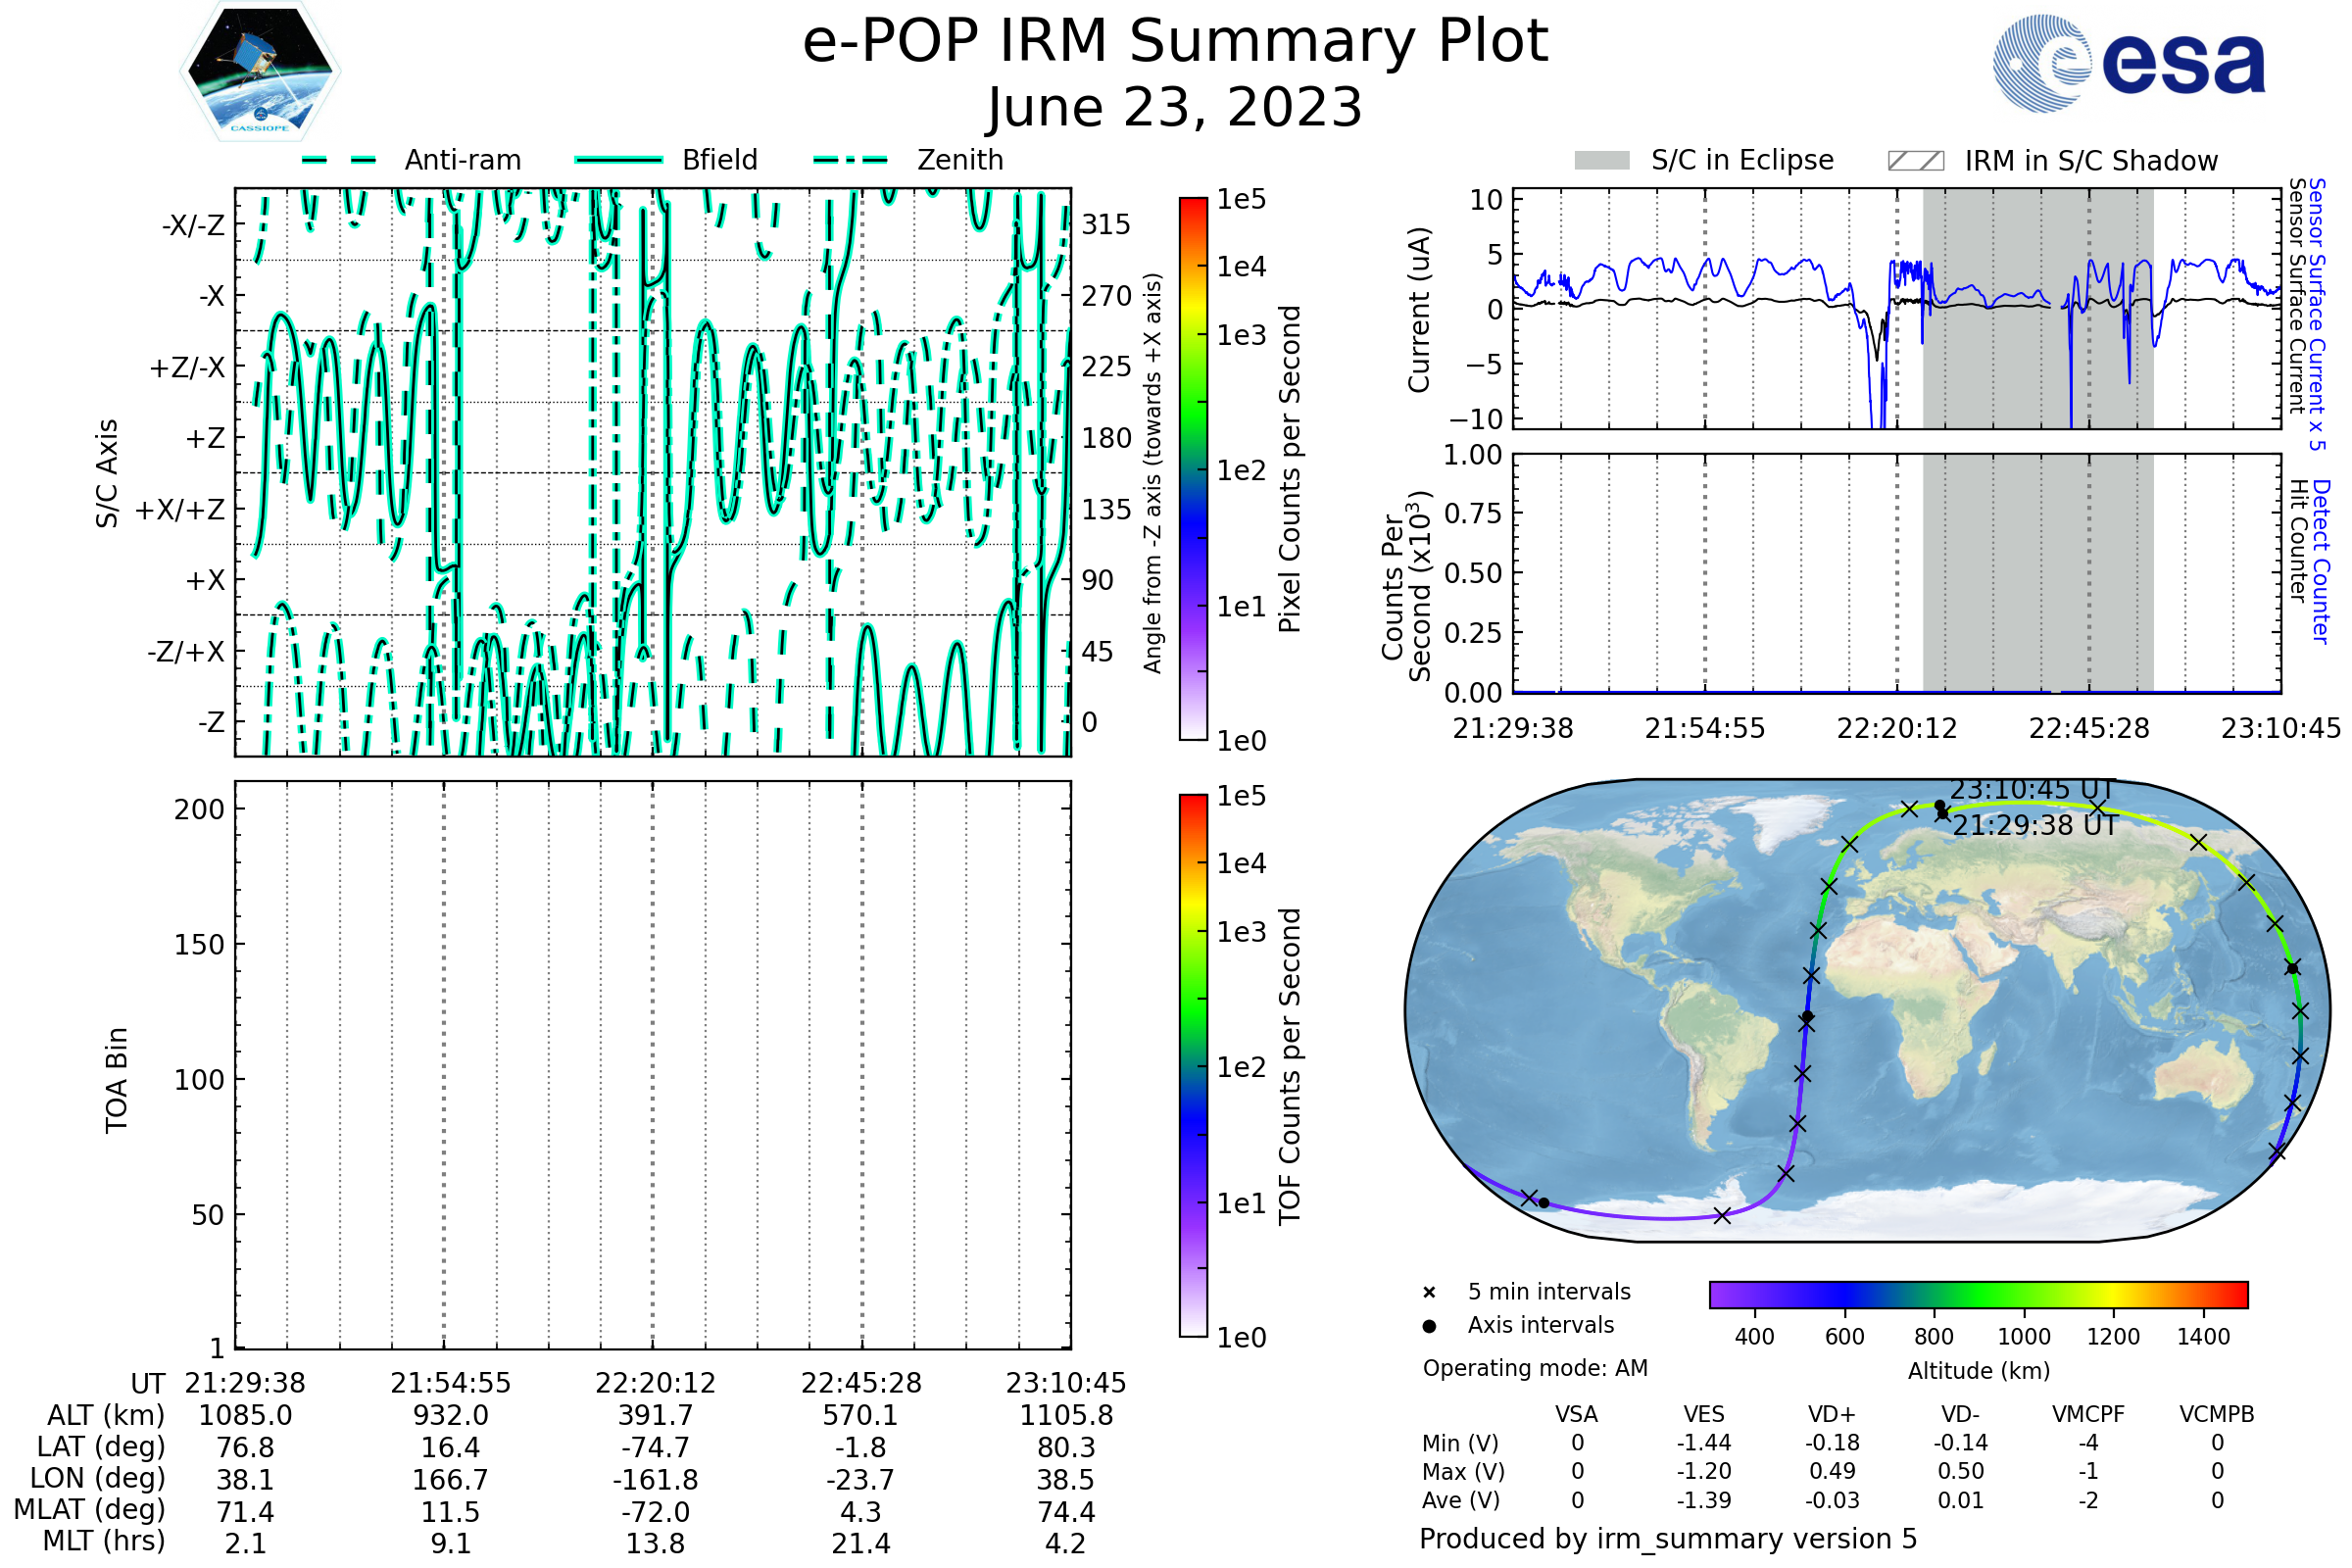This screenshot has height=1568, width=2352.
Task: Click the VES column header in voltage table
Action: pyautogui.click(x=1704, y=1415)
